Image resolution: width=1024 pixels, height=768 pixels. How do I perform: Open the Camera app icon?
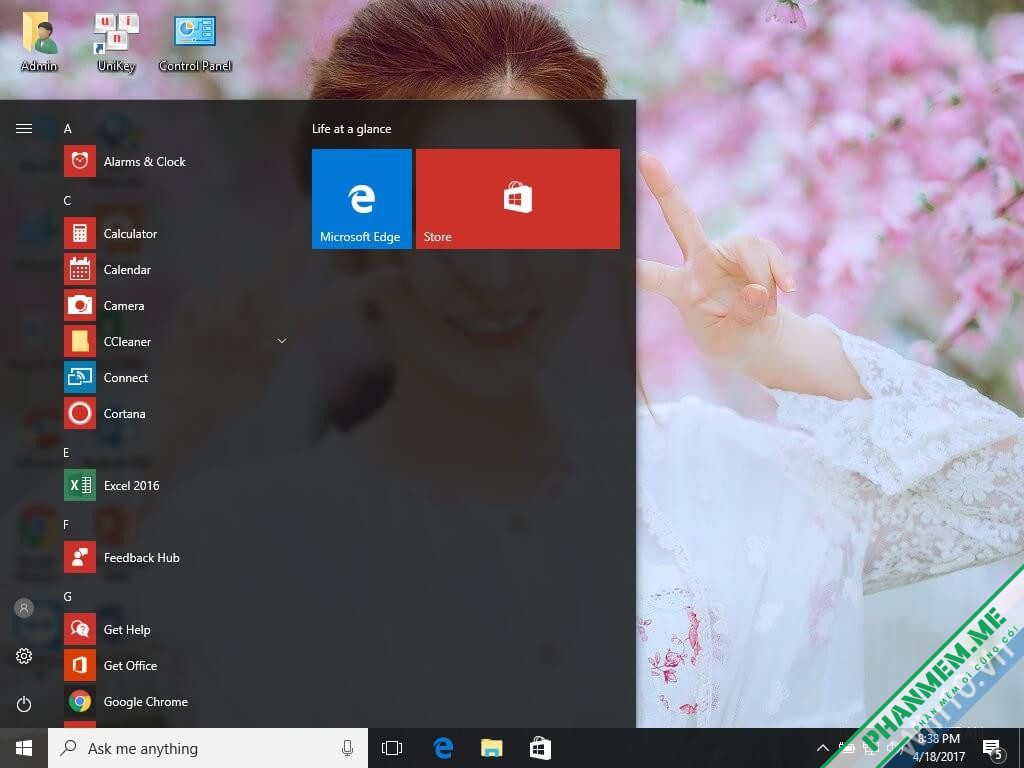(x=80, y=305)
